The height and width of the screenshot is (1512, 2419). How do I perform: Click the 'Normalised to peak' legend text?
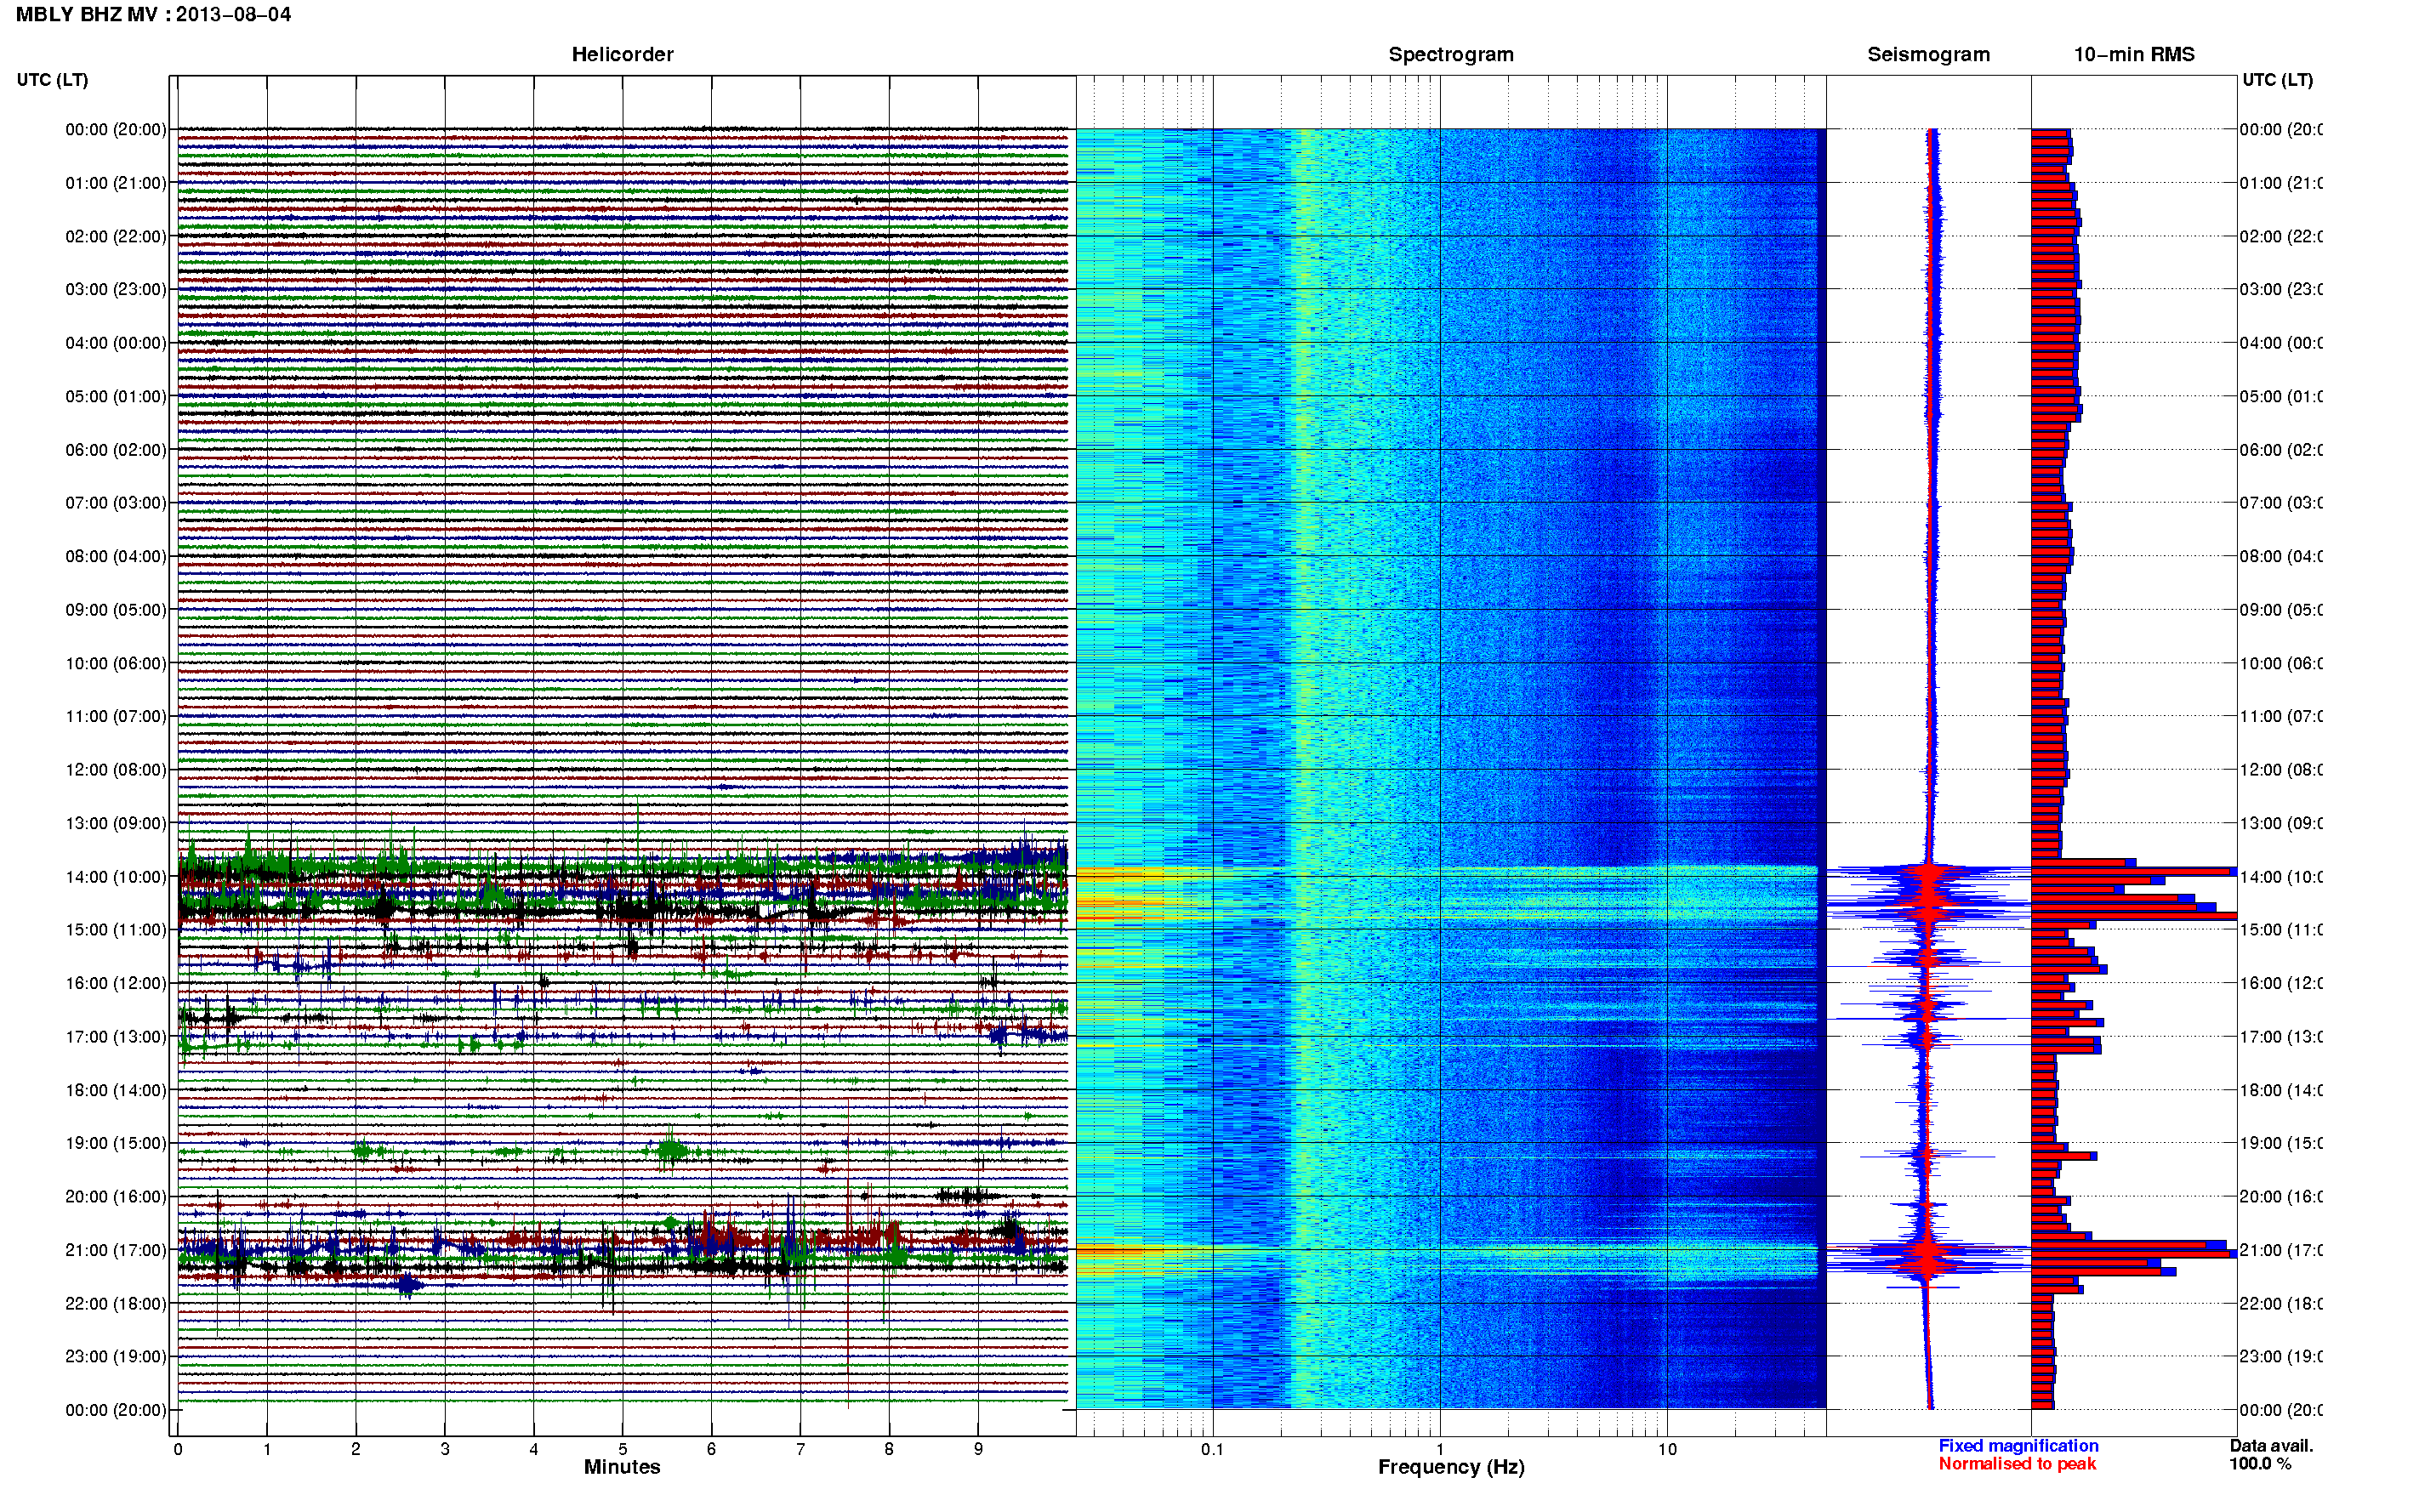point(2017,1464)
